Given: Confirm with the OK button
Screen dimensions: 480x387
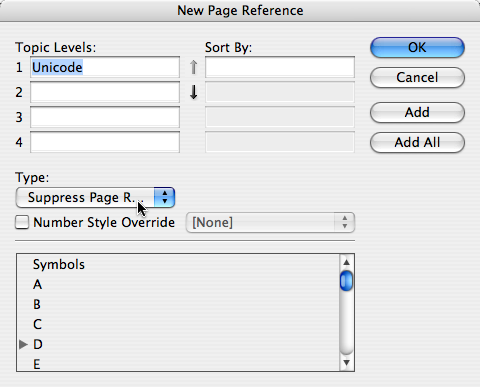Looking at the screenshot, I should coord(417,47).
